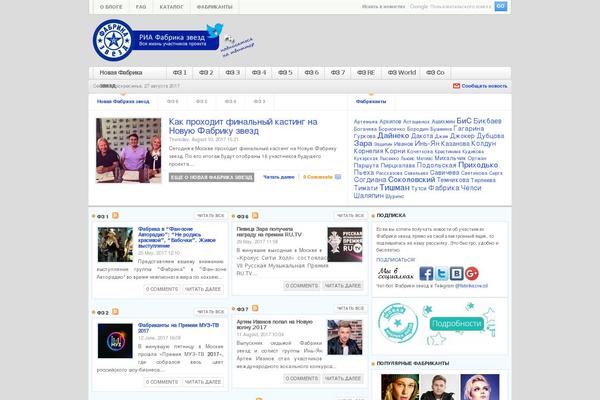Click the round Фабрика звезд logo
Screen dimensions: 600x400
[113, 40]
